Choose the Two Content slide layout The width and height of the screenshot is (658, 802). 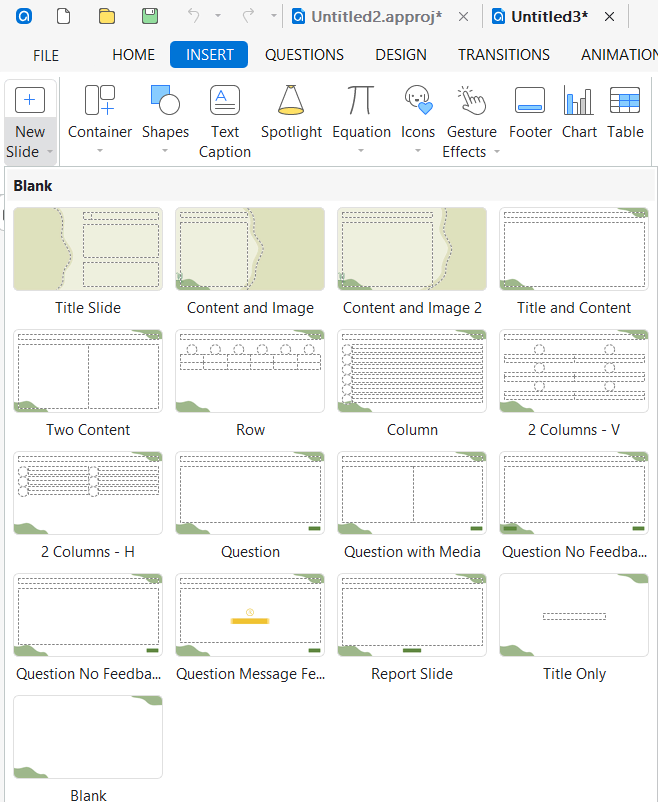[x=88, y=372]
